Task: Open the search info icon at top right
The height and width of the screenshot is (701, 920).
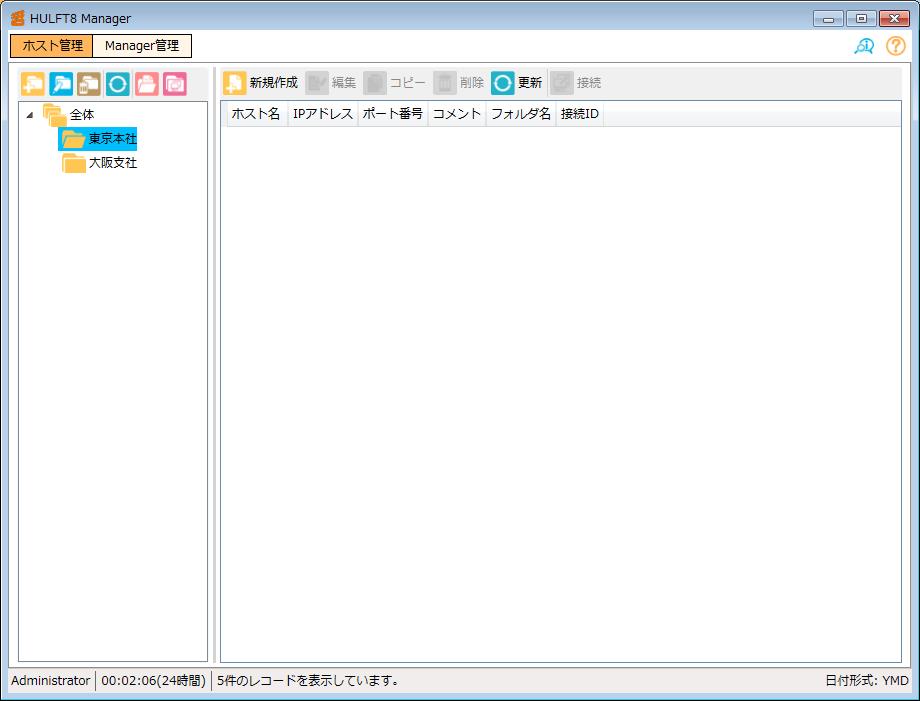Action: coord(864,46)
